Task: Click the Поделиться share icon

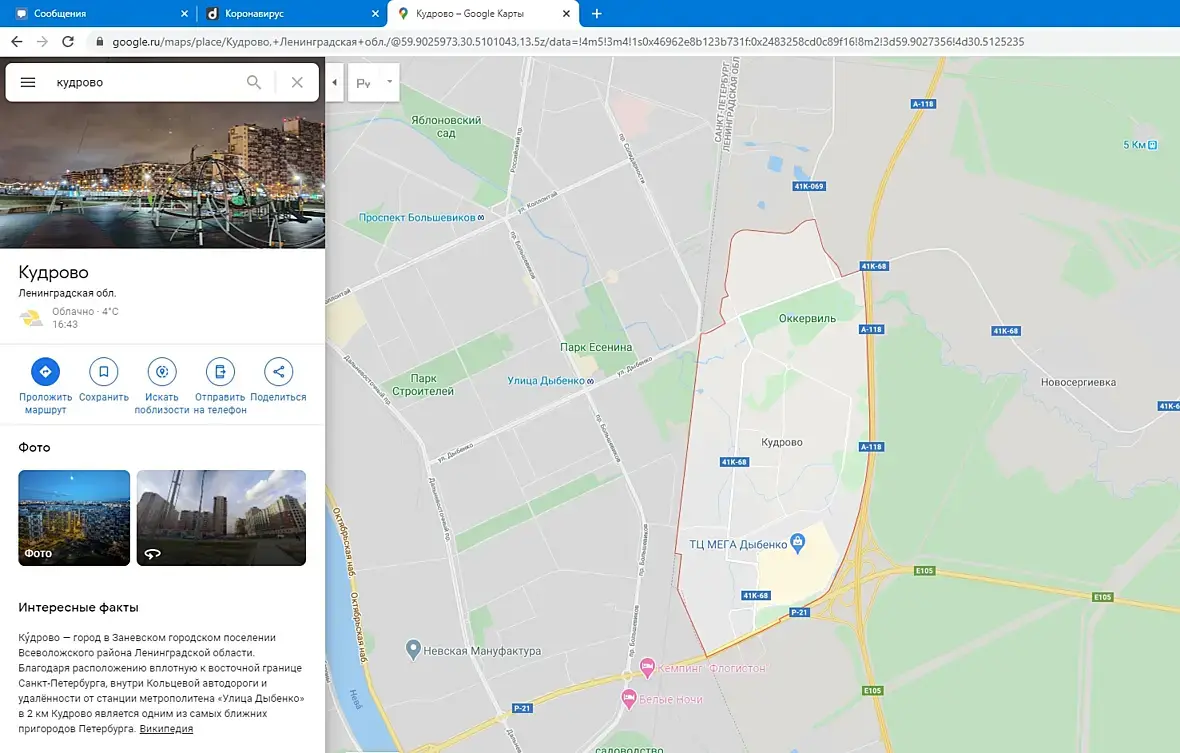Action: (278, 371)
